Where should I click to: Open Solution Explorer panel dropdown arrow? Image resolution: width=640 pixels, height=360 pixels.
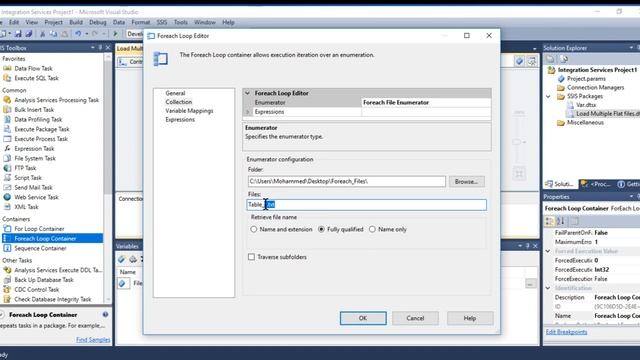point(632,48)
